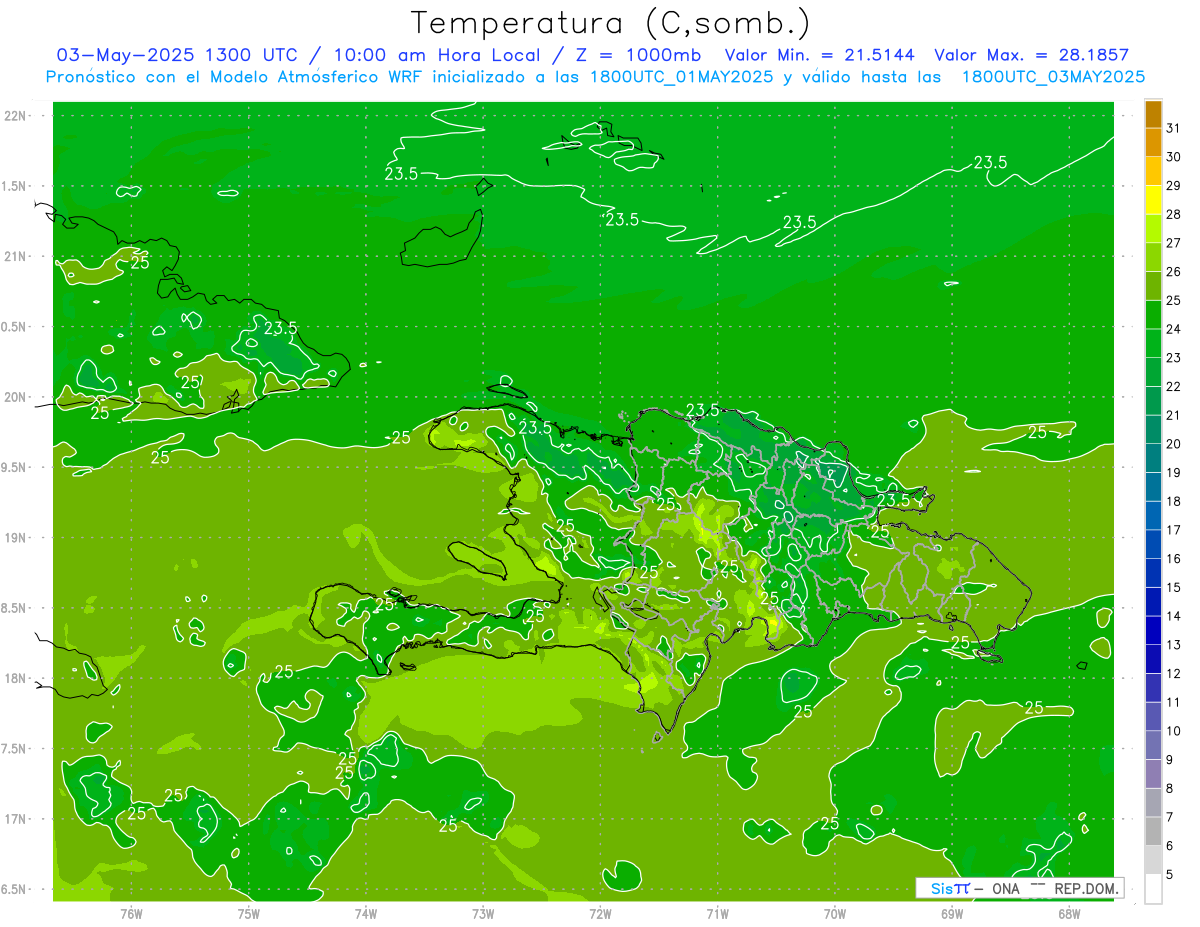The height and width of the screenshot is (927, 1200).
Task: Click the "75W" longitude axis label
Action: [x=248, y=914]
